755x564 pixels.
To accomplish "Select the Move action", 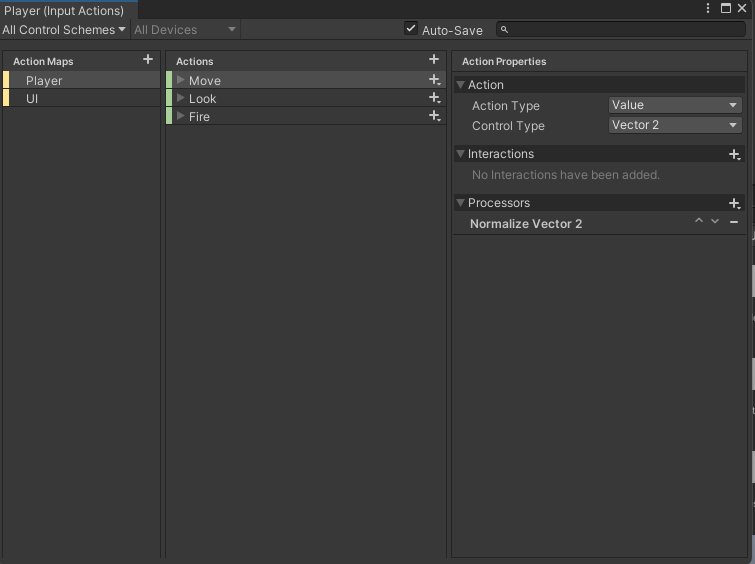I will 306,80.
